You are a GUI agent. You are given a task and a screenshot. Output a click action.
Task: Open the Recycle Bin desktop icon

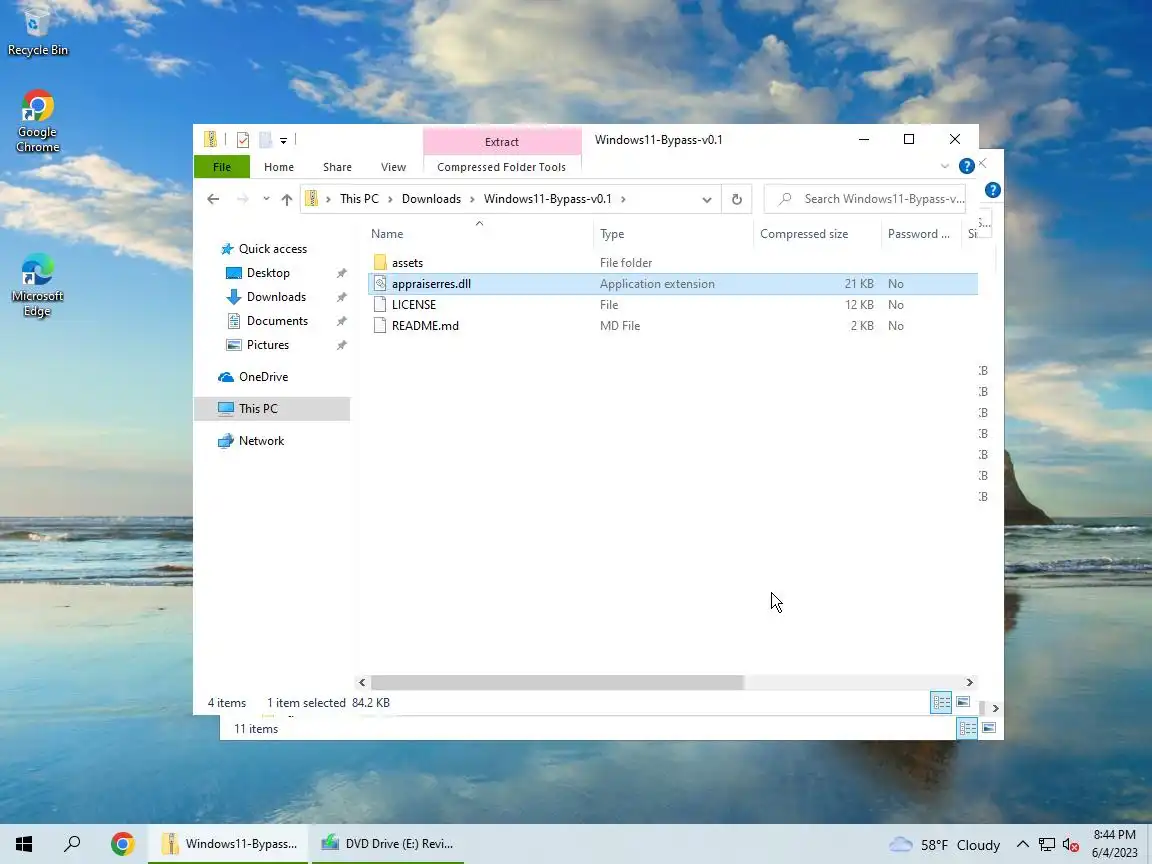pyautogui.click(x=37, y=30)
